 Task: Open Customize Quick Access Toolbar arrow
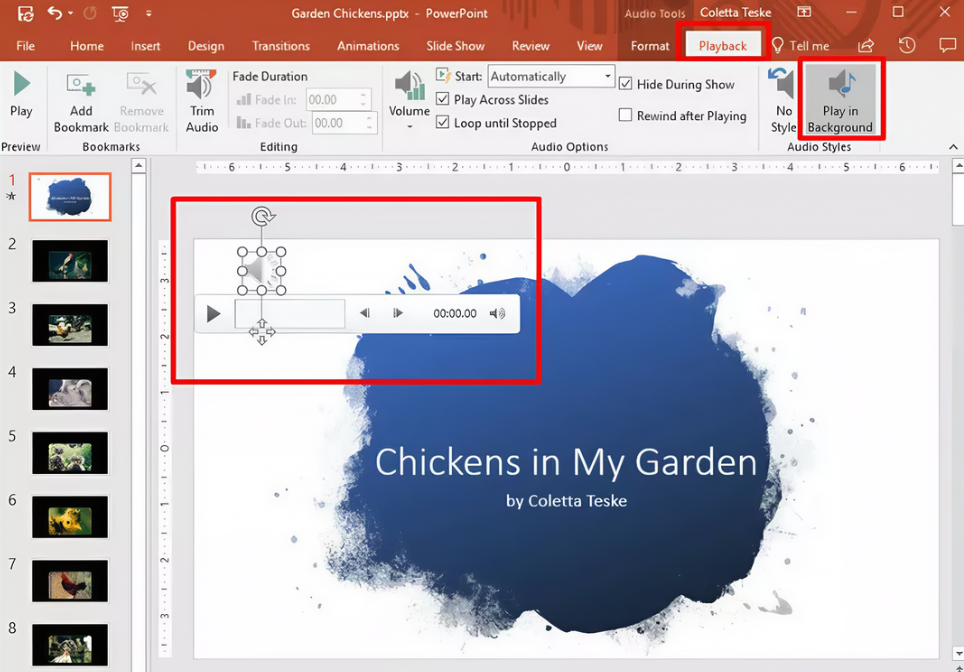click(149, 13)
